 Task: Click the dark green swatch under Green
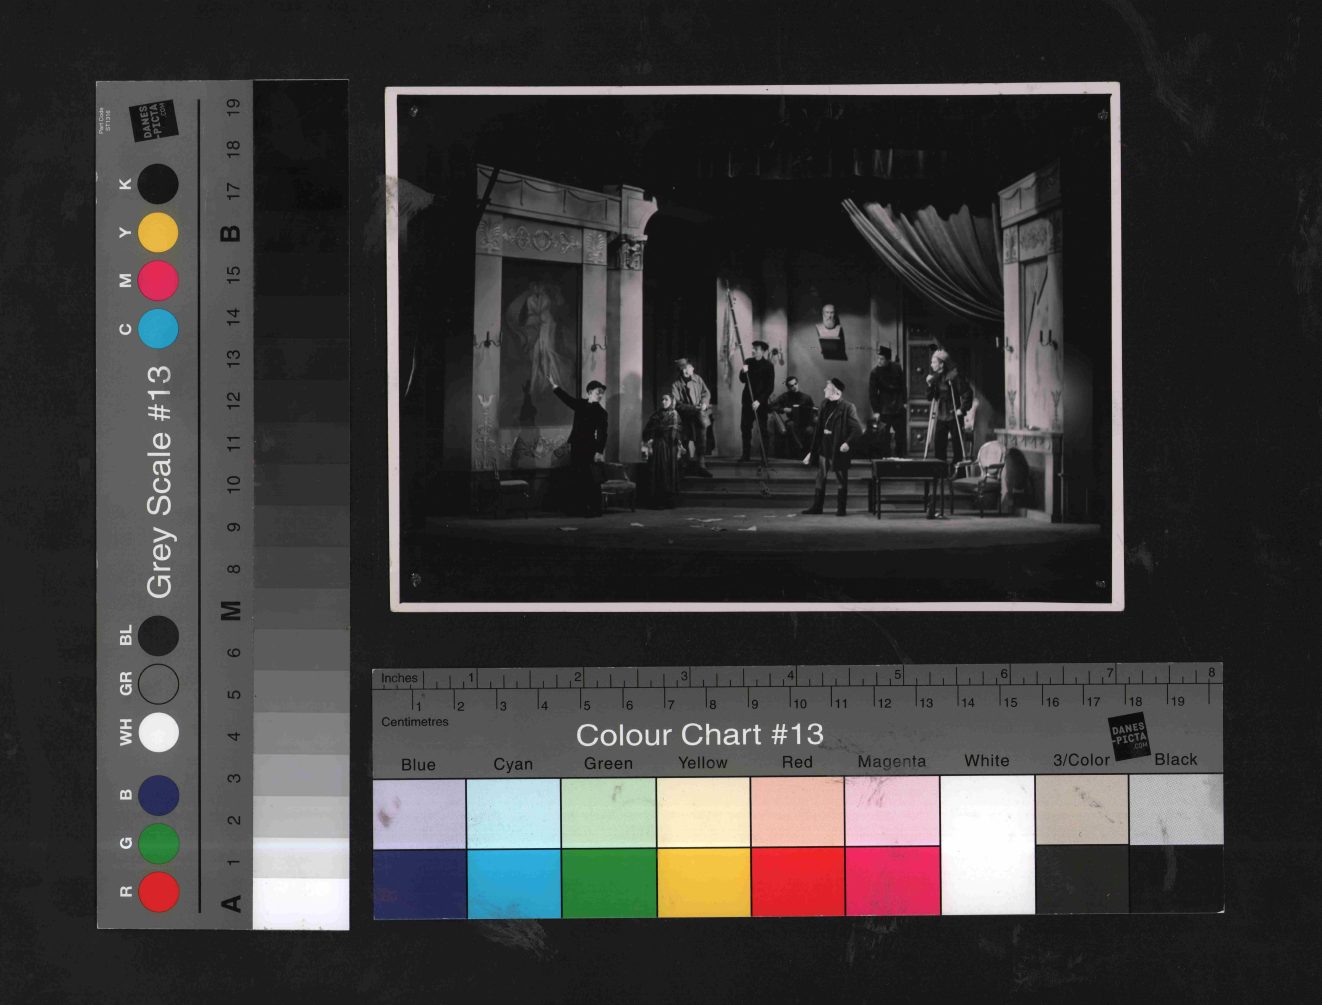tap(608, 883)
